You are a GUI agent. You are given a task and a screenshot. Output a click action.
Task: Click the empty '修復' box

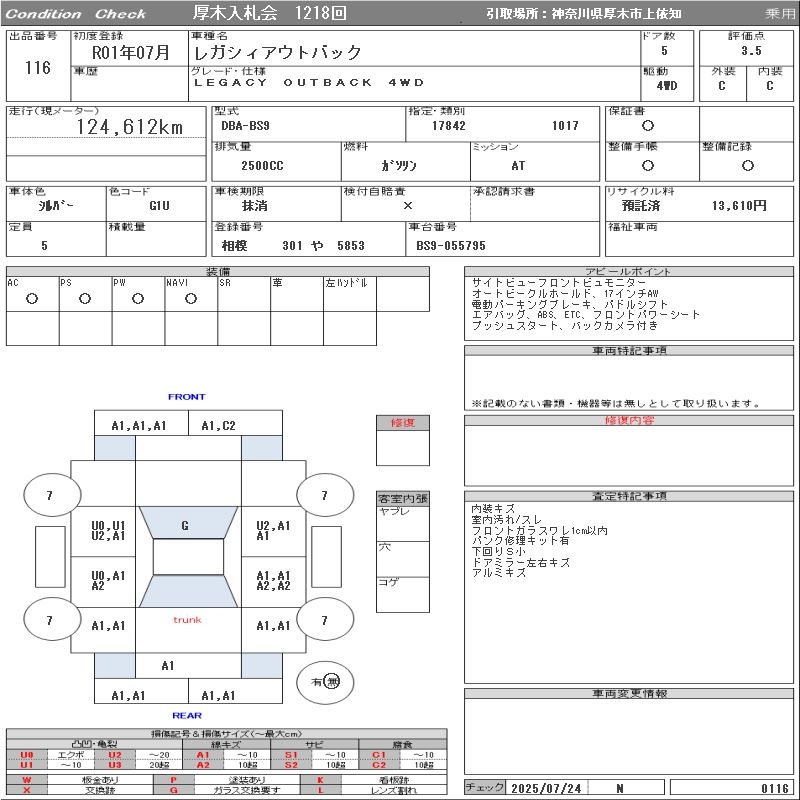pos(403,448)
